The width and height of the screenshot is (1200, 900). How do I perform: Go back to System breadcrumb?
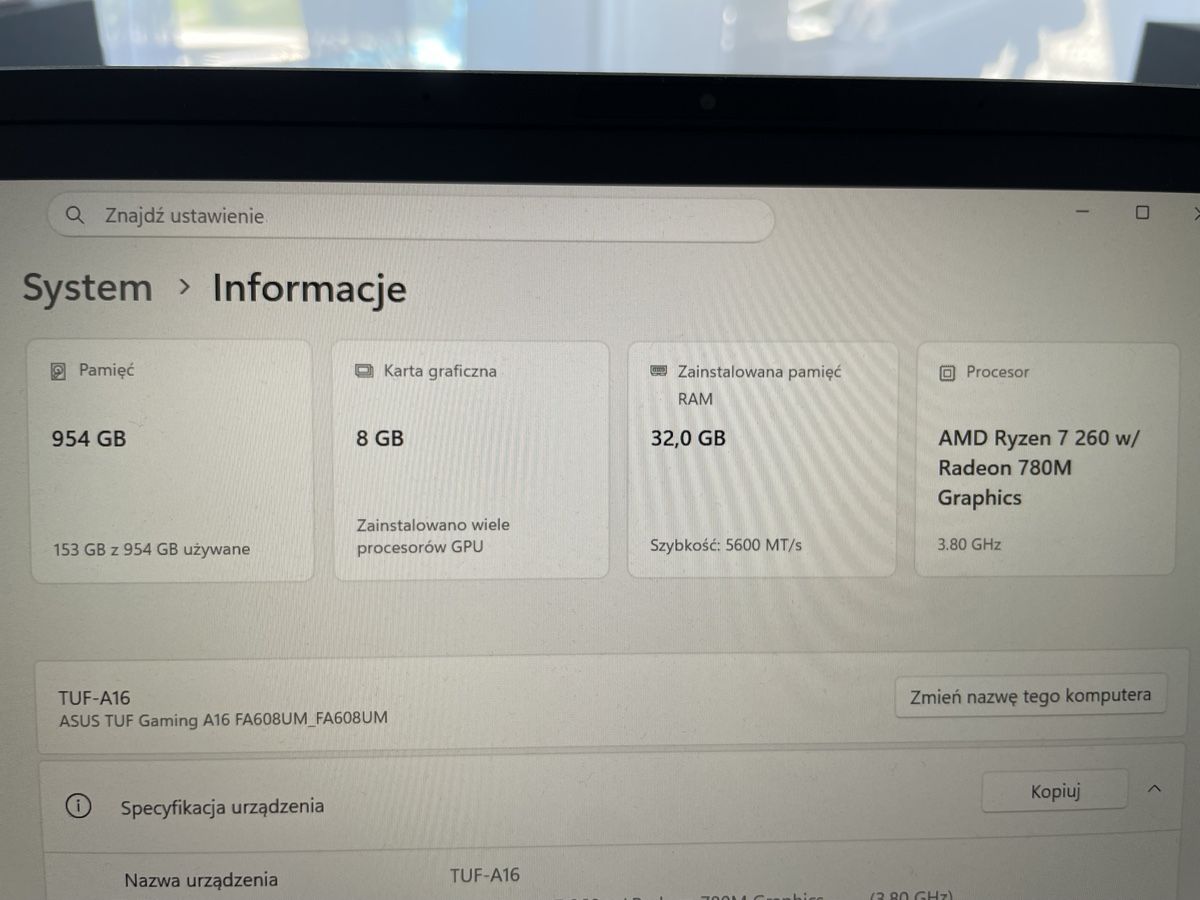click(88, 288)
